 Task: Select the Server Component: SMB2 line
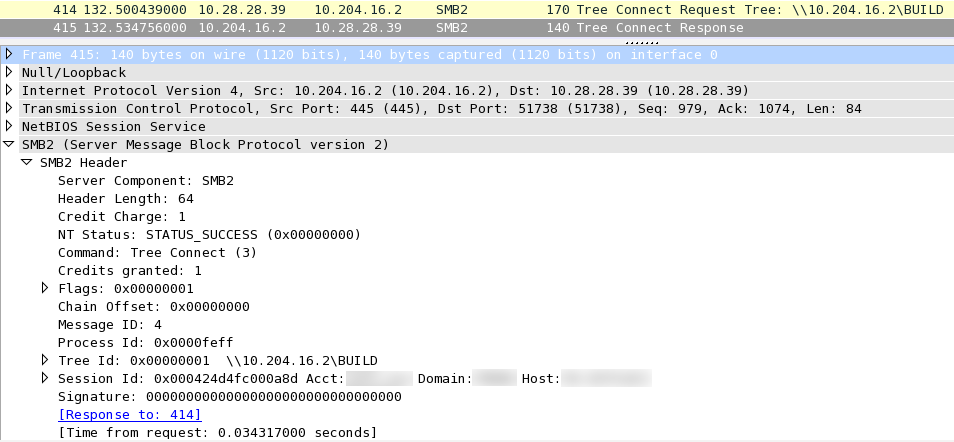(x=146, y=181)
